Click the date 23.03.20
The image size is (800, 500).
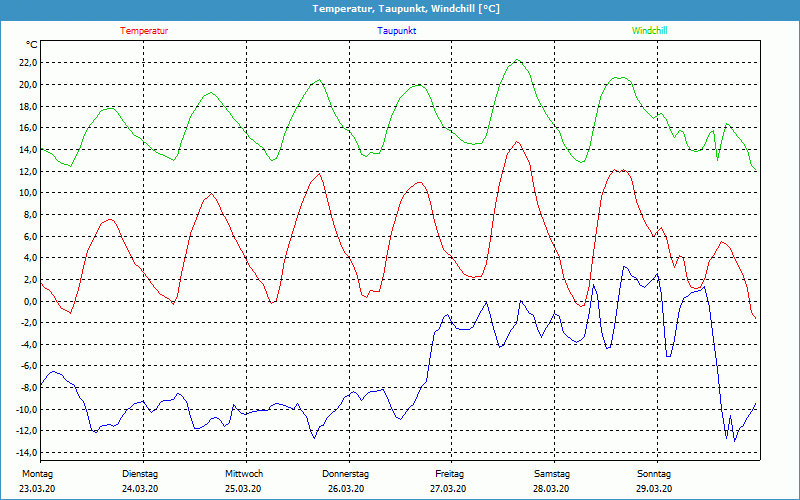[37, 489]
